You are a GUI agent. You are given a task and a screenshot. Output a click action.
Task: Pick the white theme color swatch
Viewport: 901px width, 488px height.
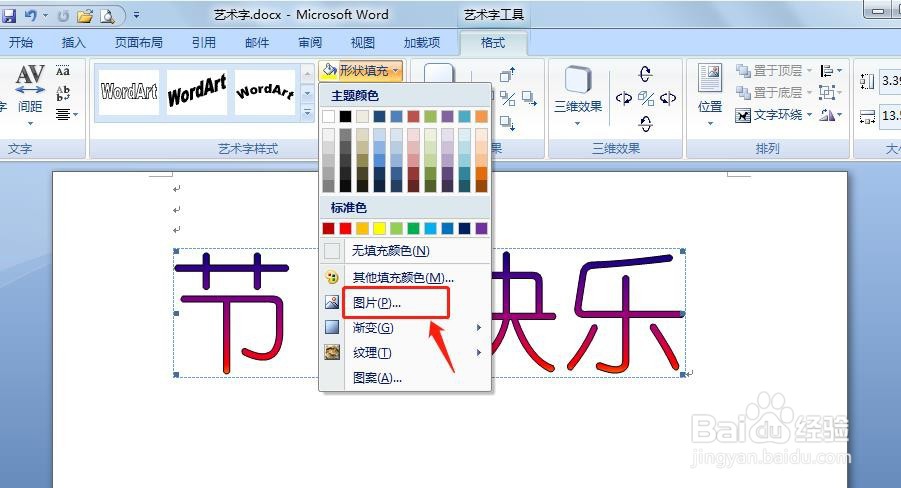point(329,117)
